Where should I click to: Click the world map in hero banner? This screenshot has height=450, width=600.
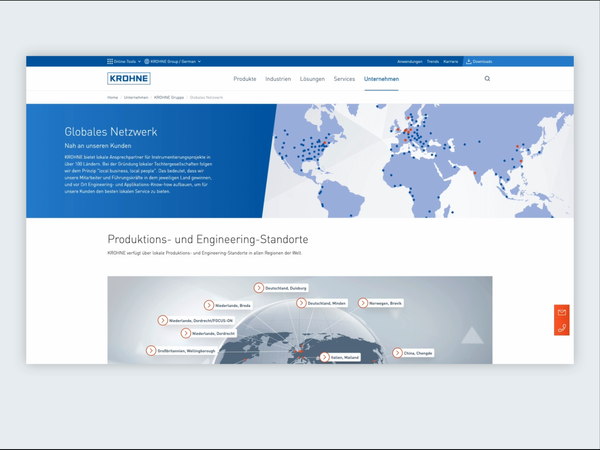tap(419, 161)
